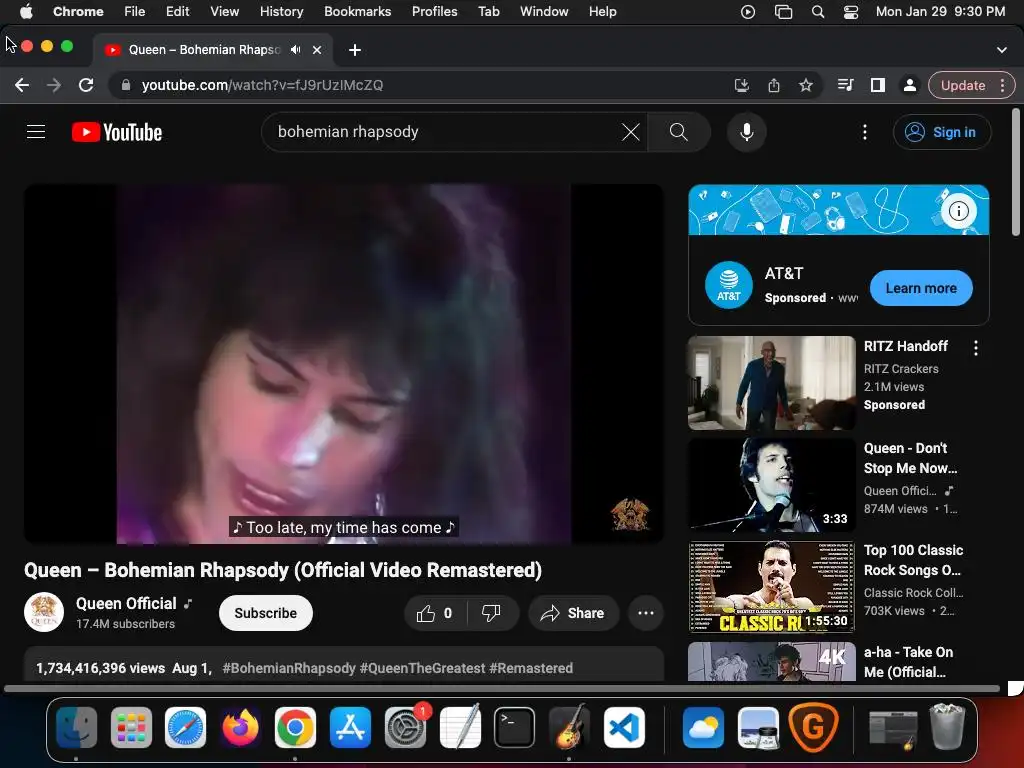The width and height of the screenshot is (1024, 768).
Task: Like the Bohemian Rhapsody video
Action: [435, 613]
